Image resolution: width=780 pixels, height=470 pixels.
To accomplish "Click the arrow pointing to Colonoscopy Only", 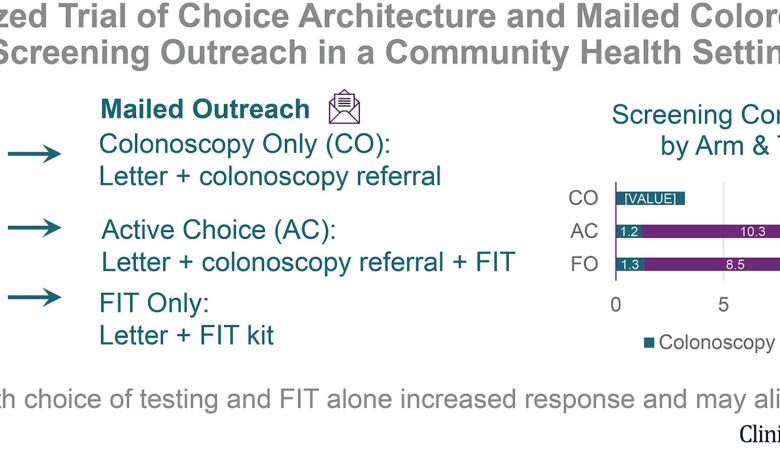I will [x=34, y=153].
